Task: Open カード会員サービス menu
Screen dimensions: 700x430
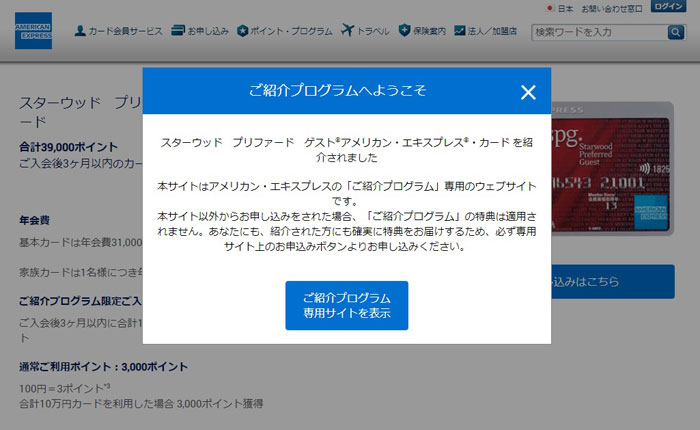Action: point(125,31)
